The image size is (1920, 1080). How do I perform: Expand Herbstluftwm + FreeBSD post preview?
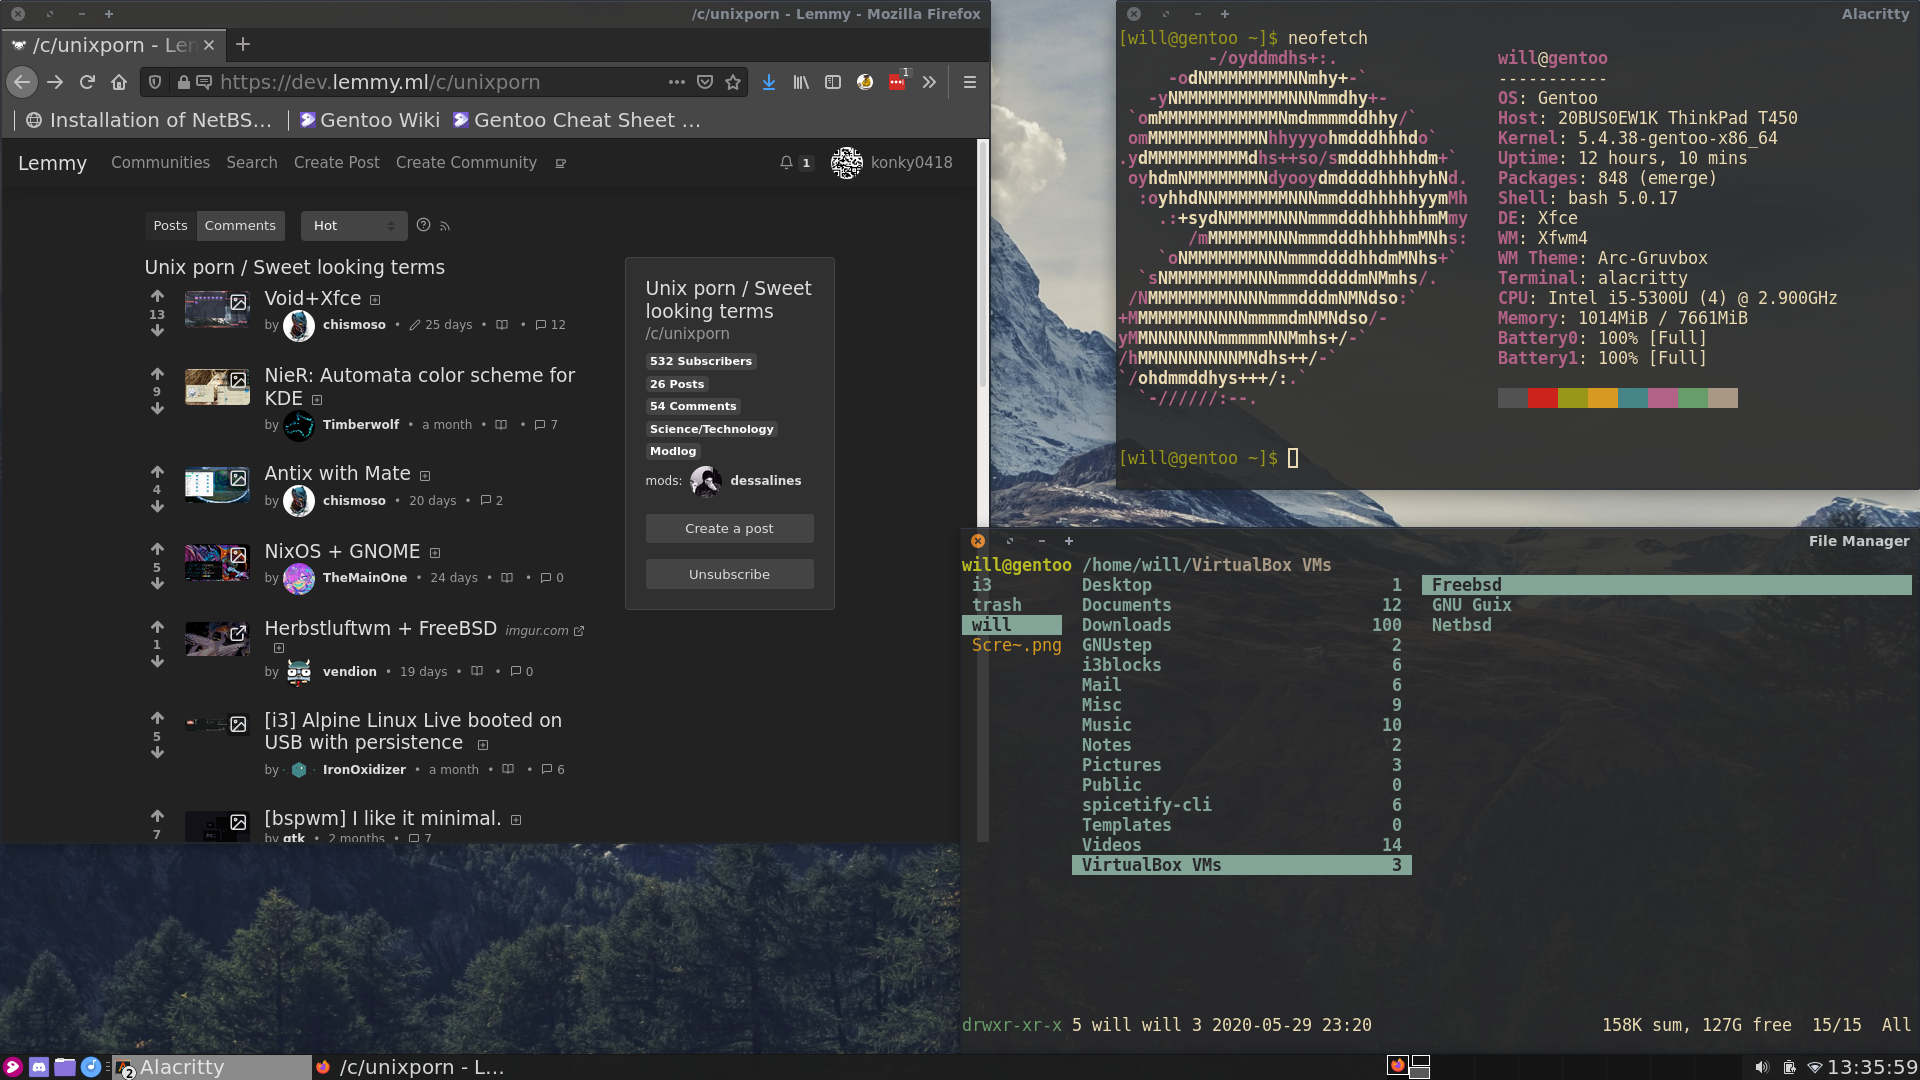click(279, 648)
